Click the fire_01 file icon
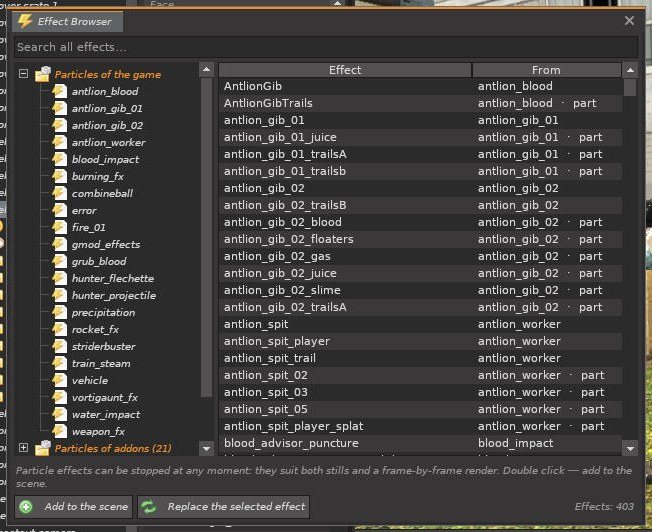The height and width of the screenshot is (532, 652). pyautogui.click(x=59, y=228)
